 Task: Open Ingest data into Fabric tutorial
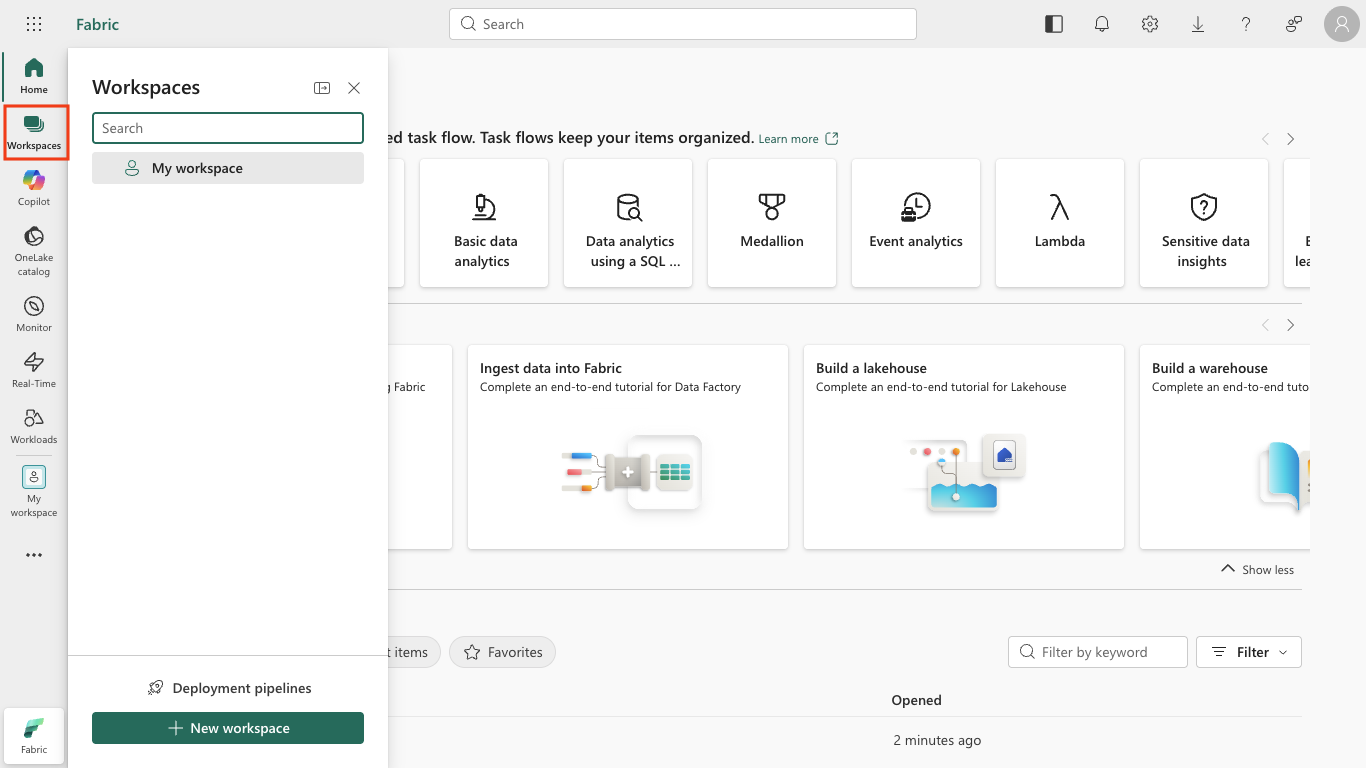(x=628, y=447)
